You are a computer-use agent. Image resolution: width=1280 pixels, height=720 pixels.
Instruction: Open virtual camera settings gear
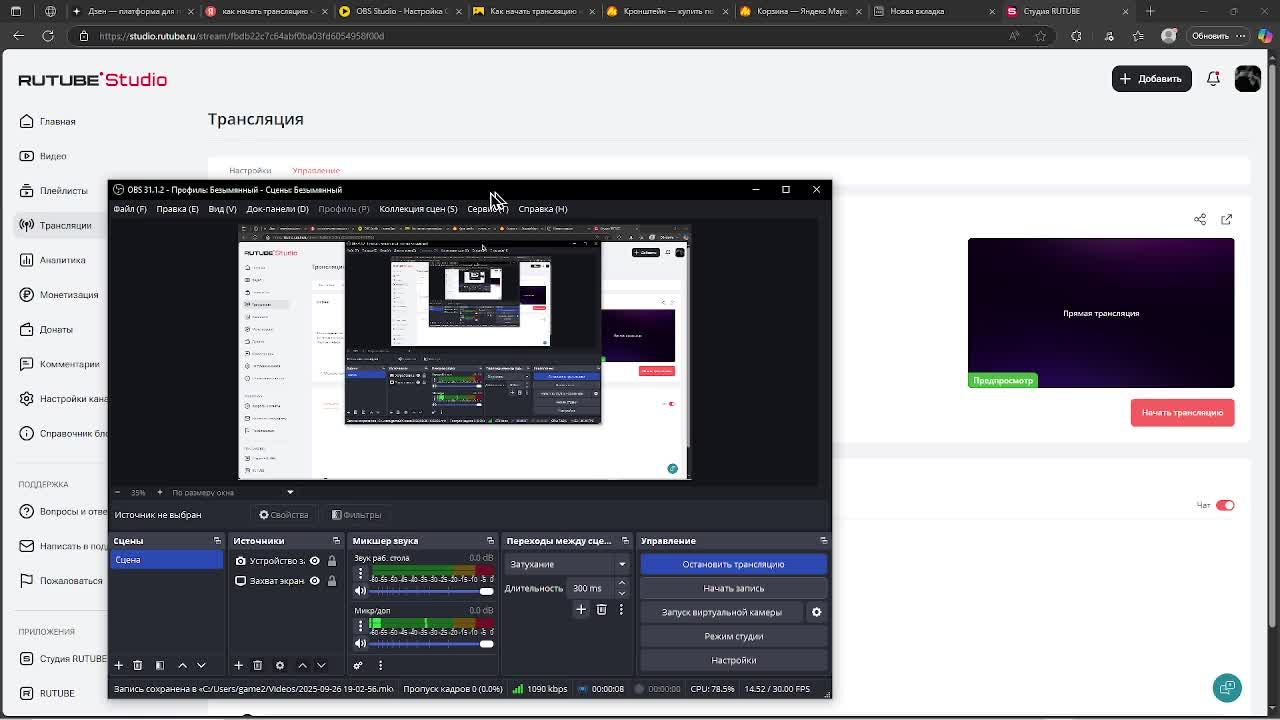point(816,612)
